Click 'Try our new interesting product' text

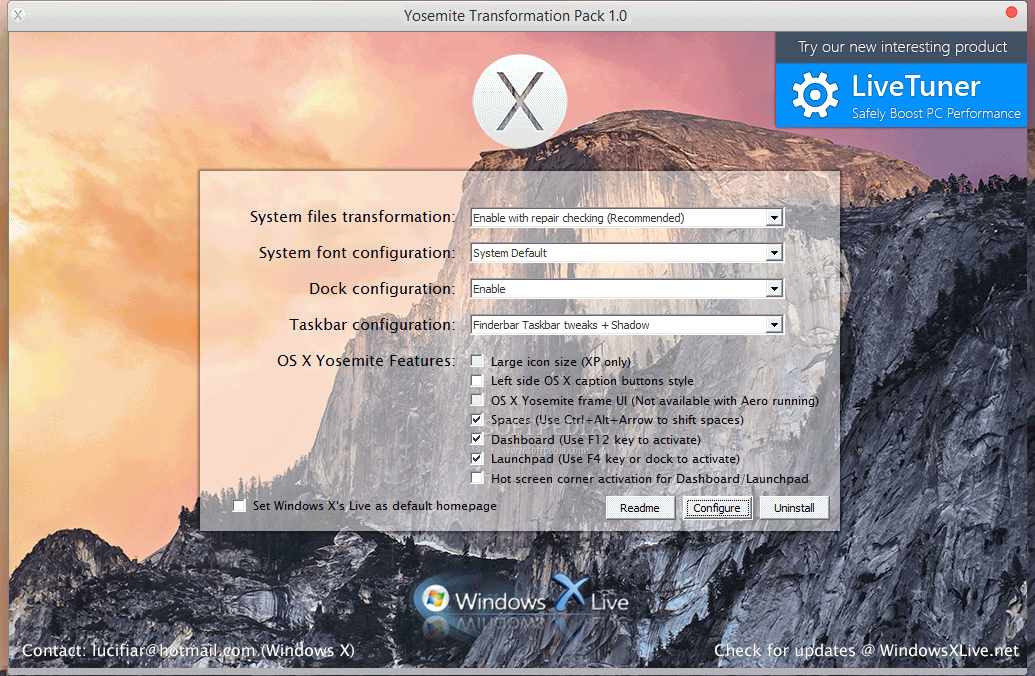tap(902, 47)
